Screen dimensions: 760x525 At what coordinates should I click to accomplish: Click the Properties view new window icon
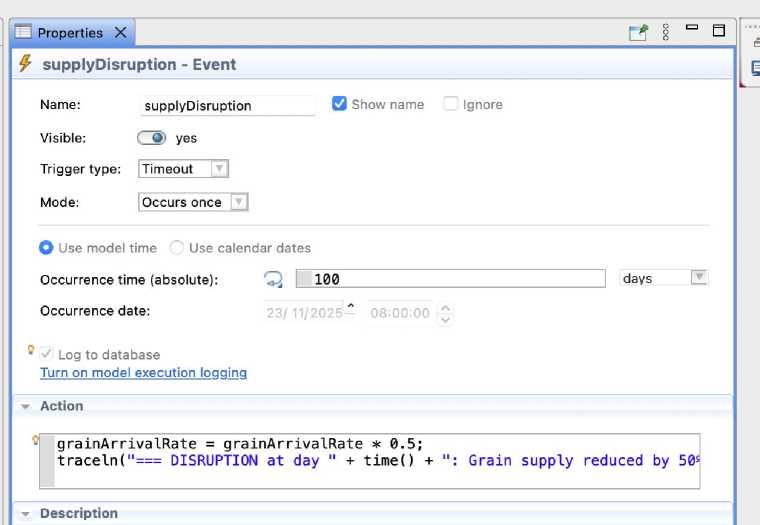pyautogui.click(x=638, y=32)
